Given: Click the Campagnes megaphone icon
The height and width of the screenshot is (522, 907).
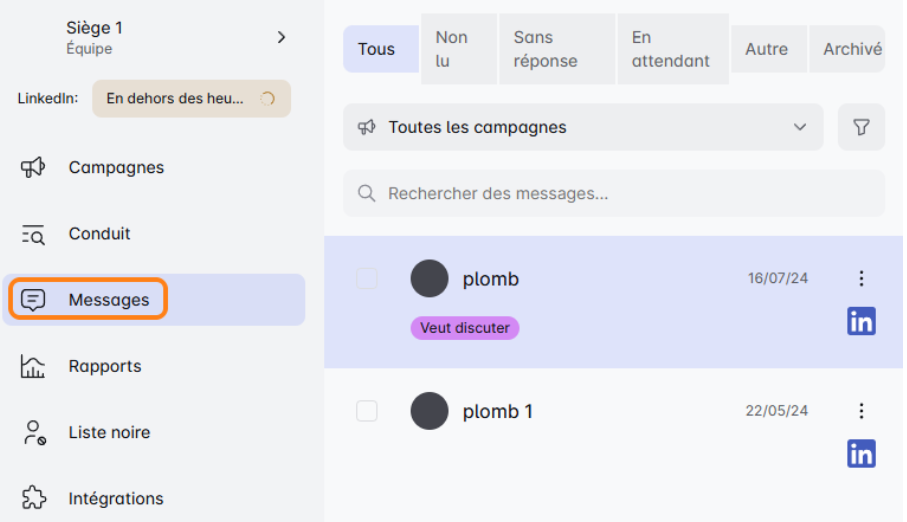Looking at the screenshot, I should point(33,167).
